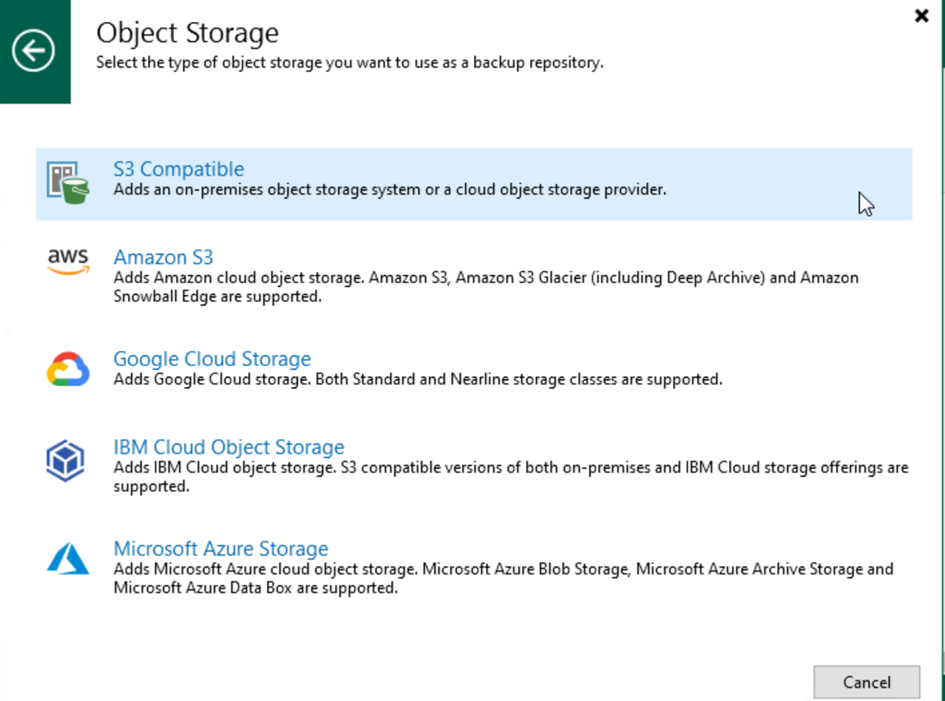Click the IBM Cloud cube icon
The image size is (945, 701).
65,461
